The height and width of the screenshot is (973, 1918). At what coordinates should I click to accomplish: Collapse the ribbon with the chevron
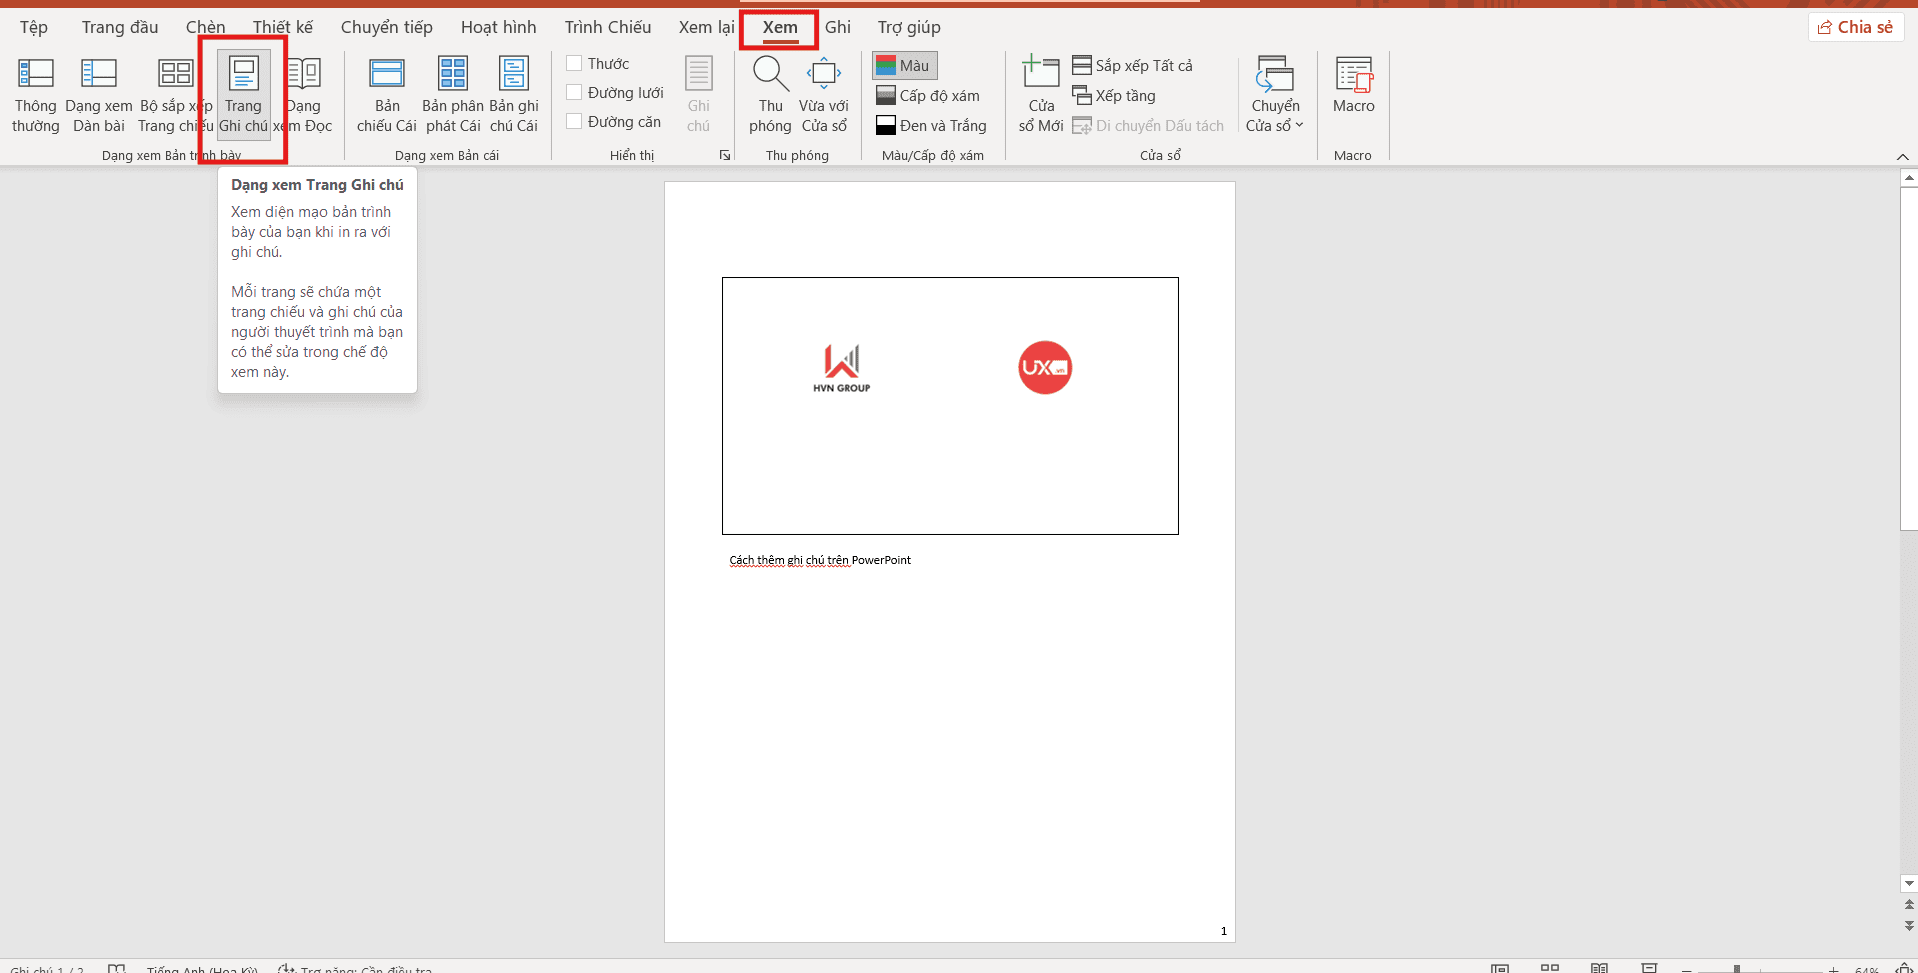(1903, 157)
